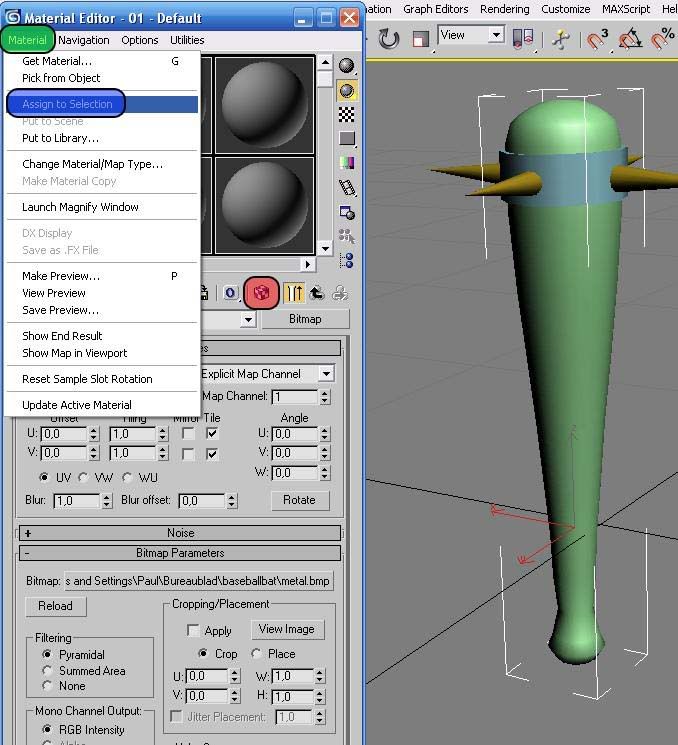Image resolution: width=678 pixels, height=745 pixels.
Task: Open the Rendering menu in main window
Action: [505, 9]
